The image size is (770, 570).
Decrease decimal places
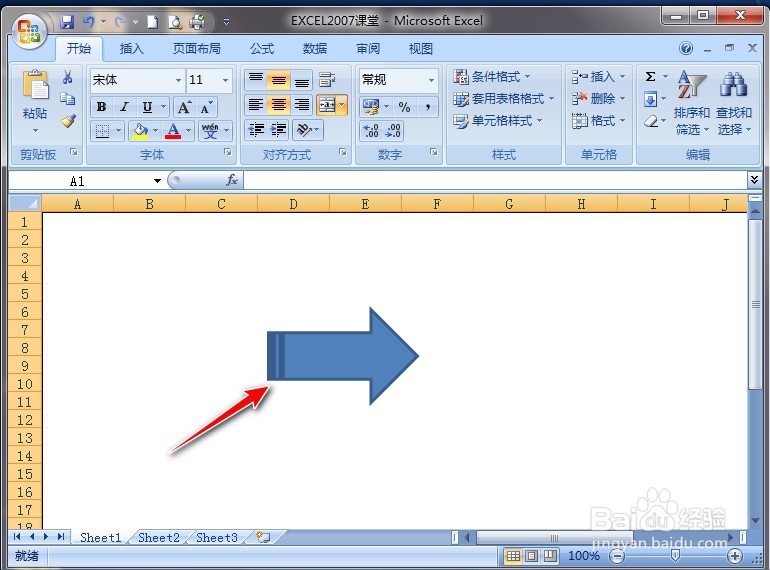tap(393, 131)
